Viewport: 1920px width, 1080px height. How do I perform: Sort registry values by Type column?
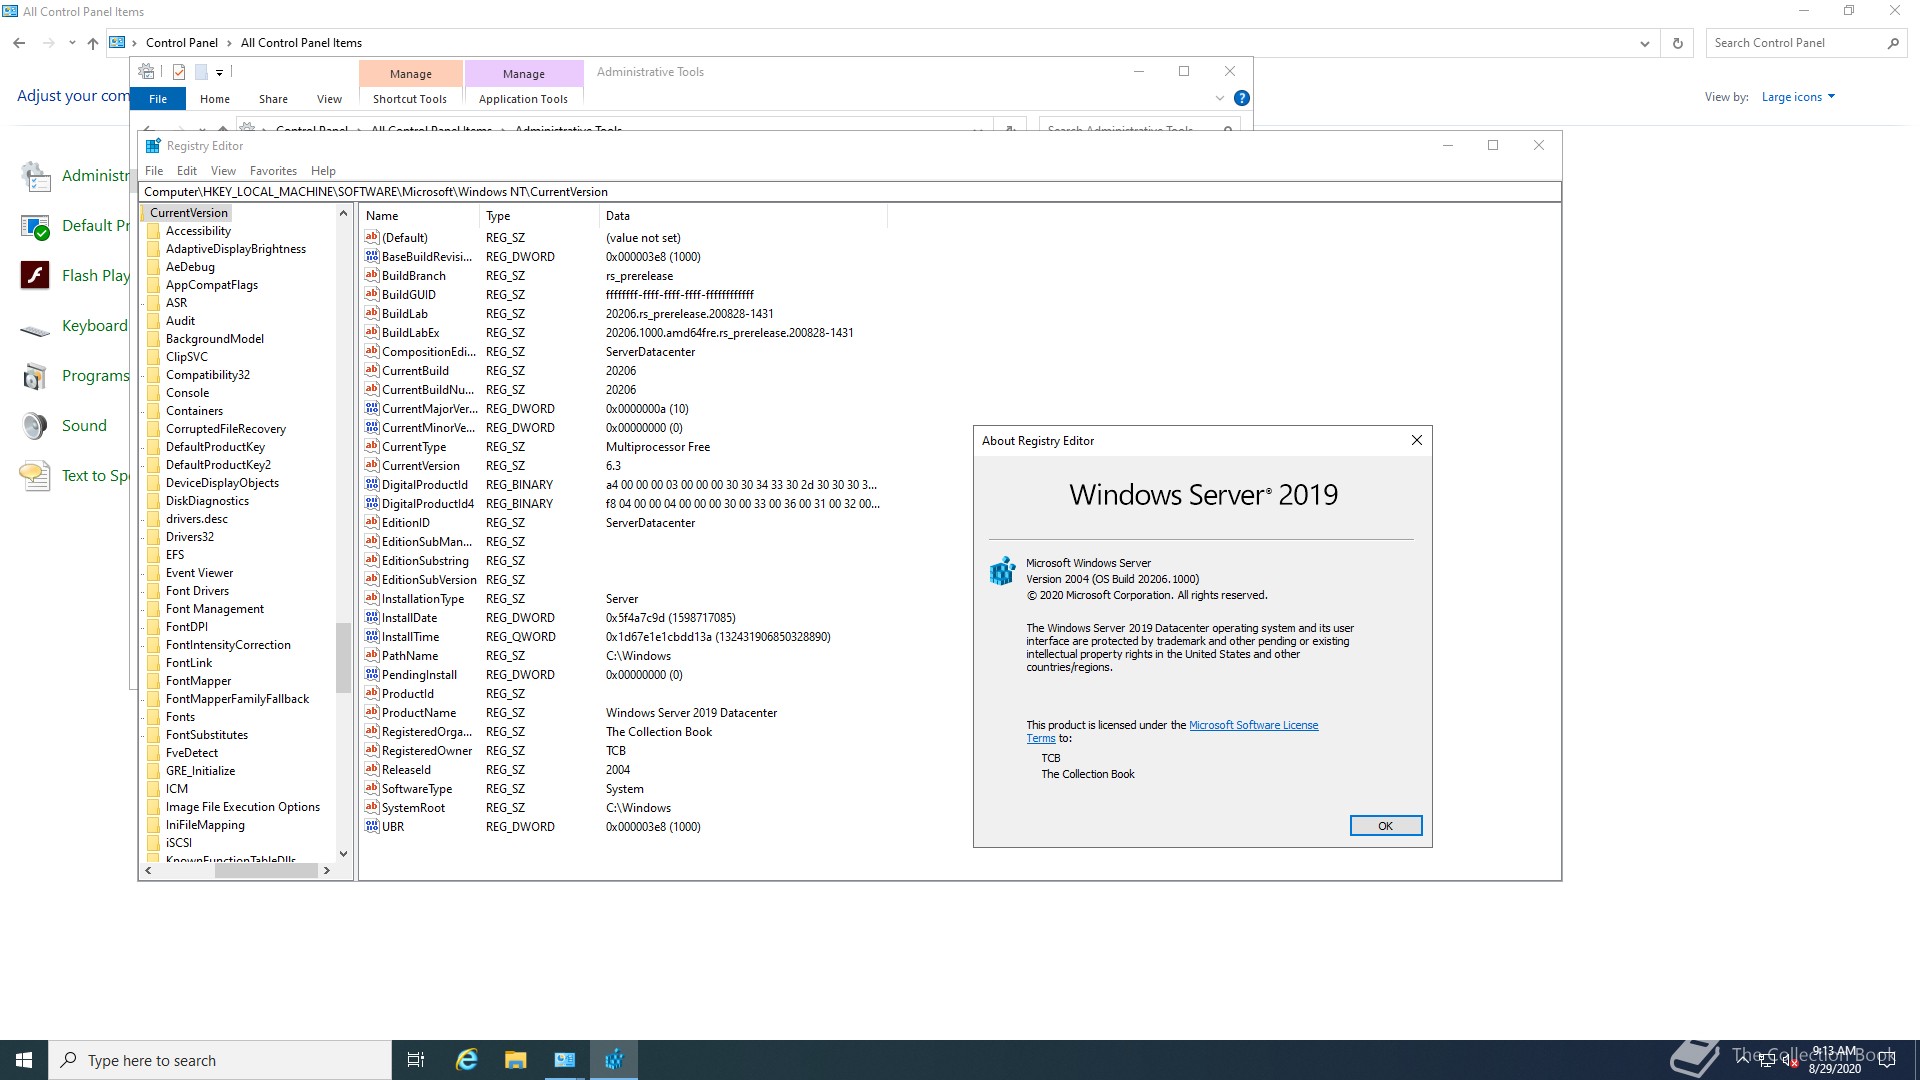click(539, 216)
